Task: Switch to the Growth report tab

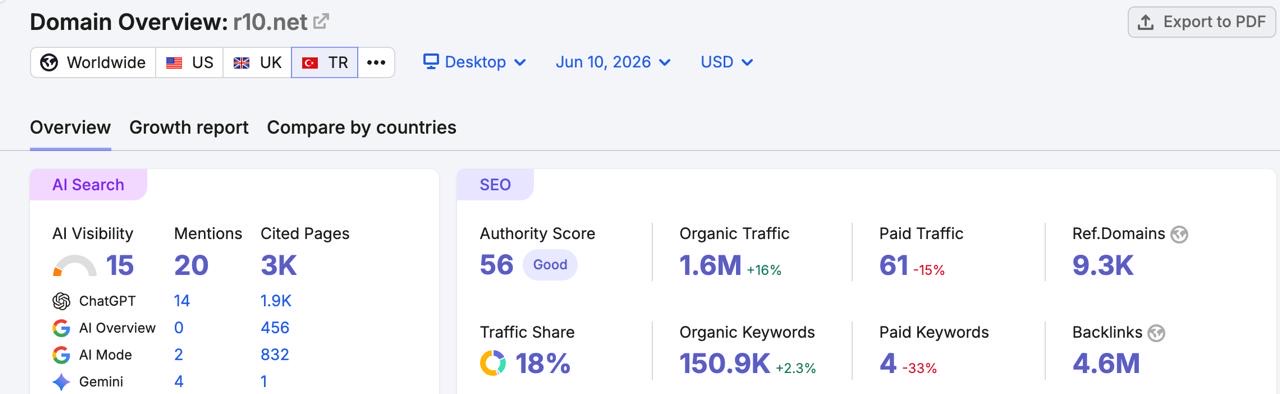Action: (189, 128)
